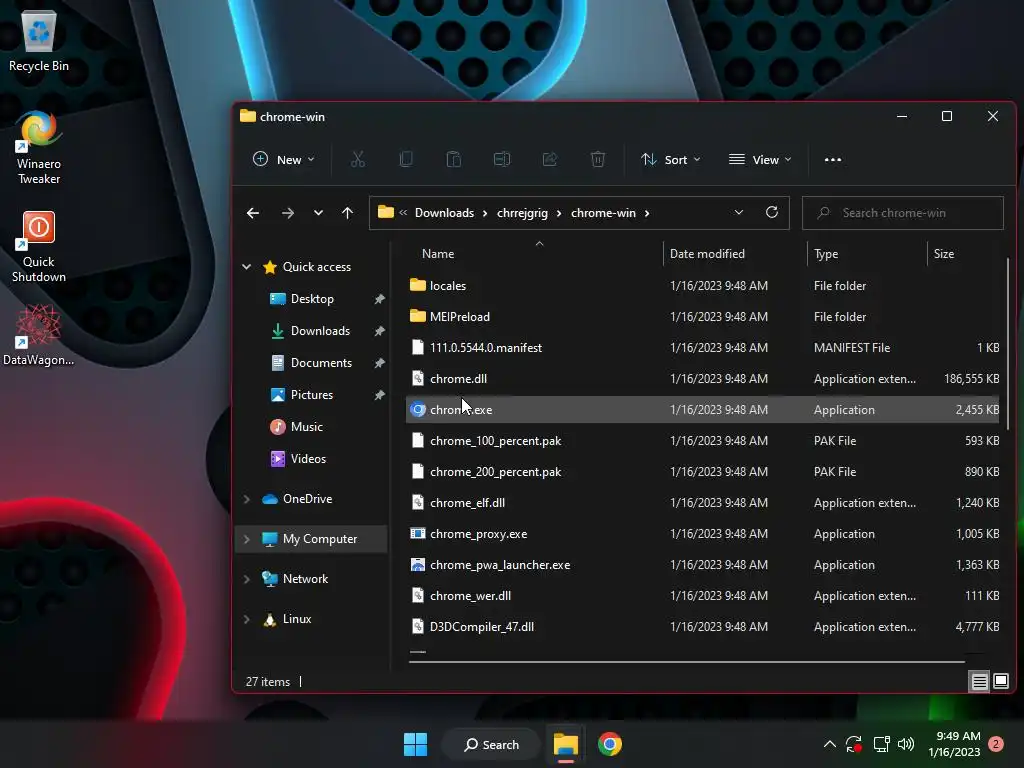This screenshot has width=1024, height=768.
Task: Unpin the Pictures quick access item
Action: [x=379, y=395]
